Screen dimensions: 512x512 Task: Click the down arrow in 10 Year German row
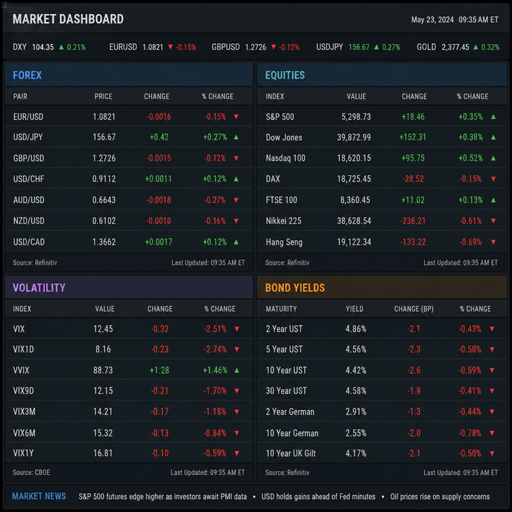coord(492,433)
